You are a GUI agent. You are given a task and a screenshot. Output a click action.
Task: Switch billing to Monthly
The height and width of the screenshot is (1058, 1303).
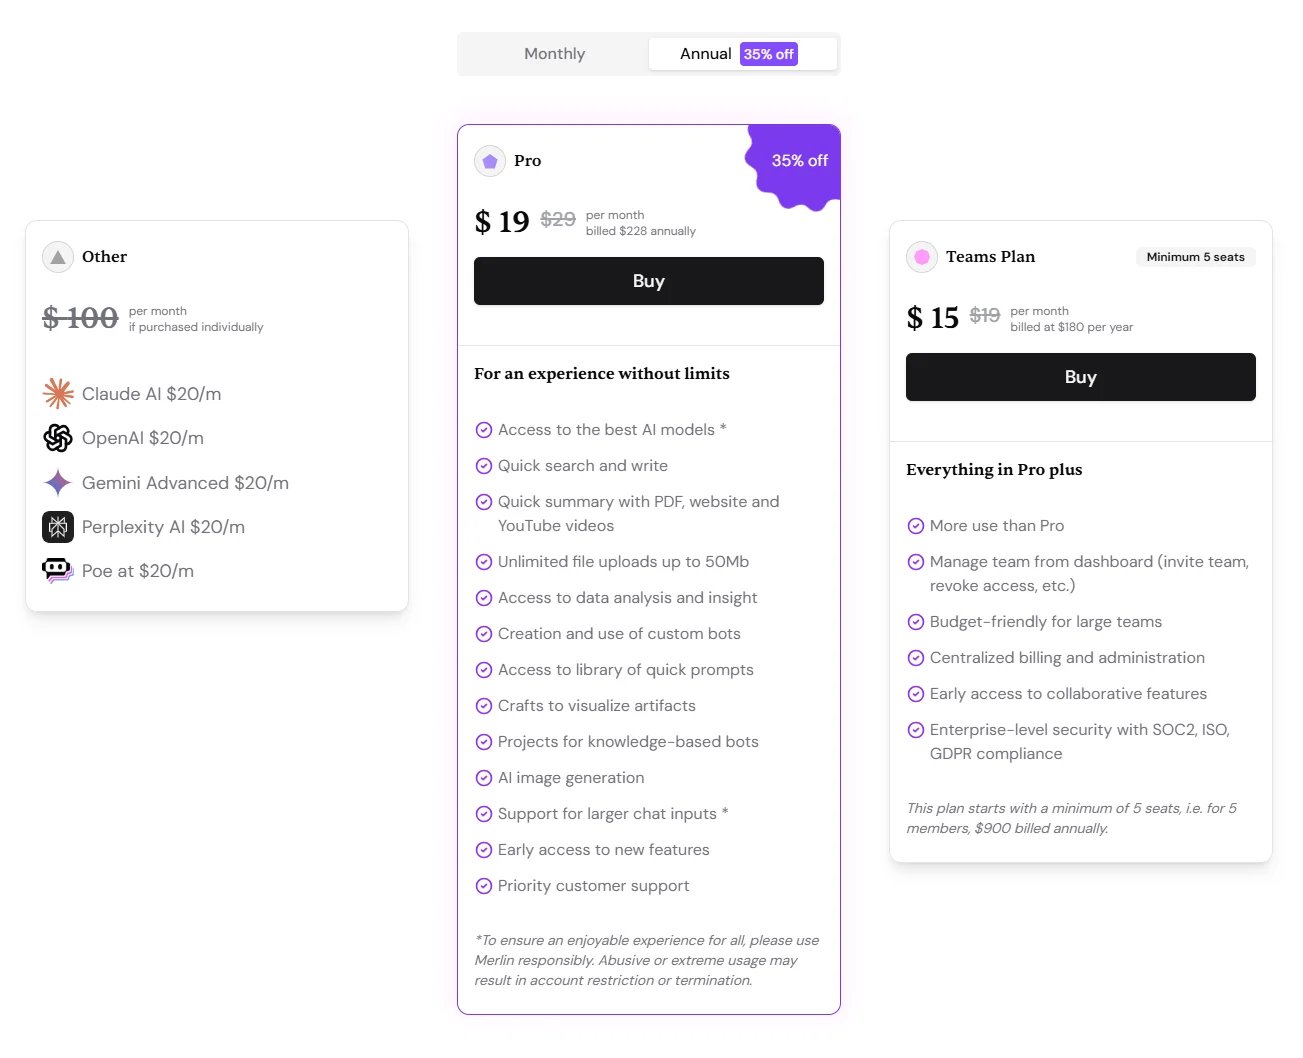[554, 53]
